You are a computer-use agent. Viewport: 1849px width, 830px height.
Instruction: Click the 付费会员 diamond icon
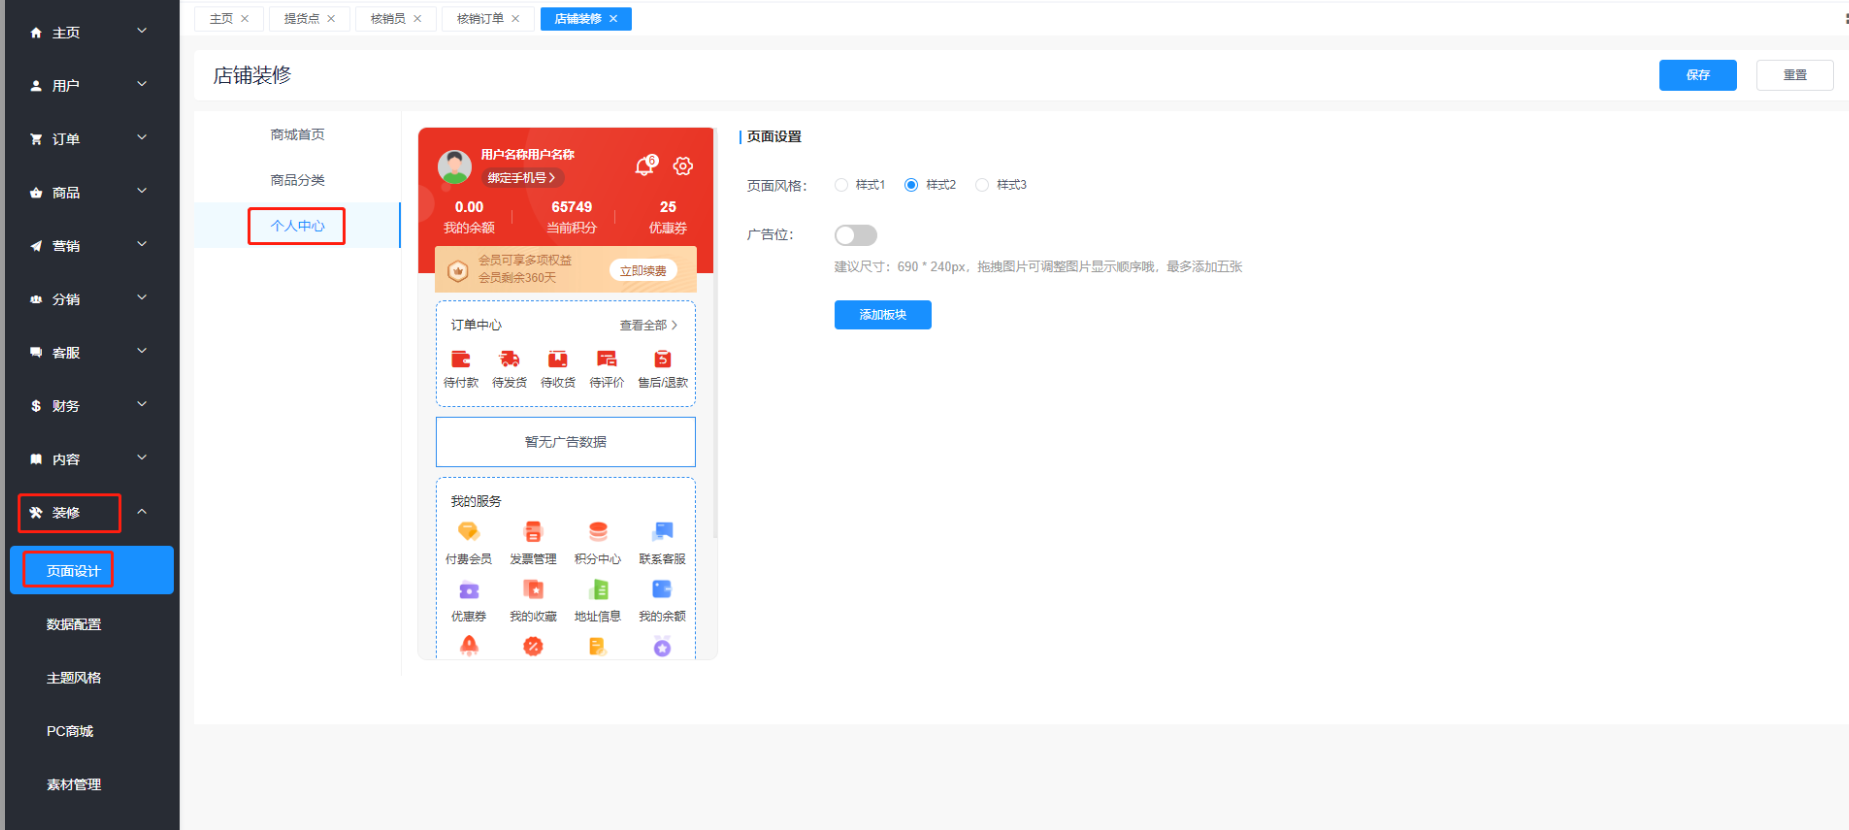point(468,531)
